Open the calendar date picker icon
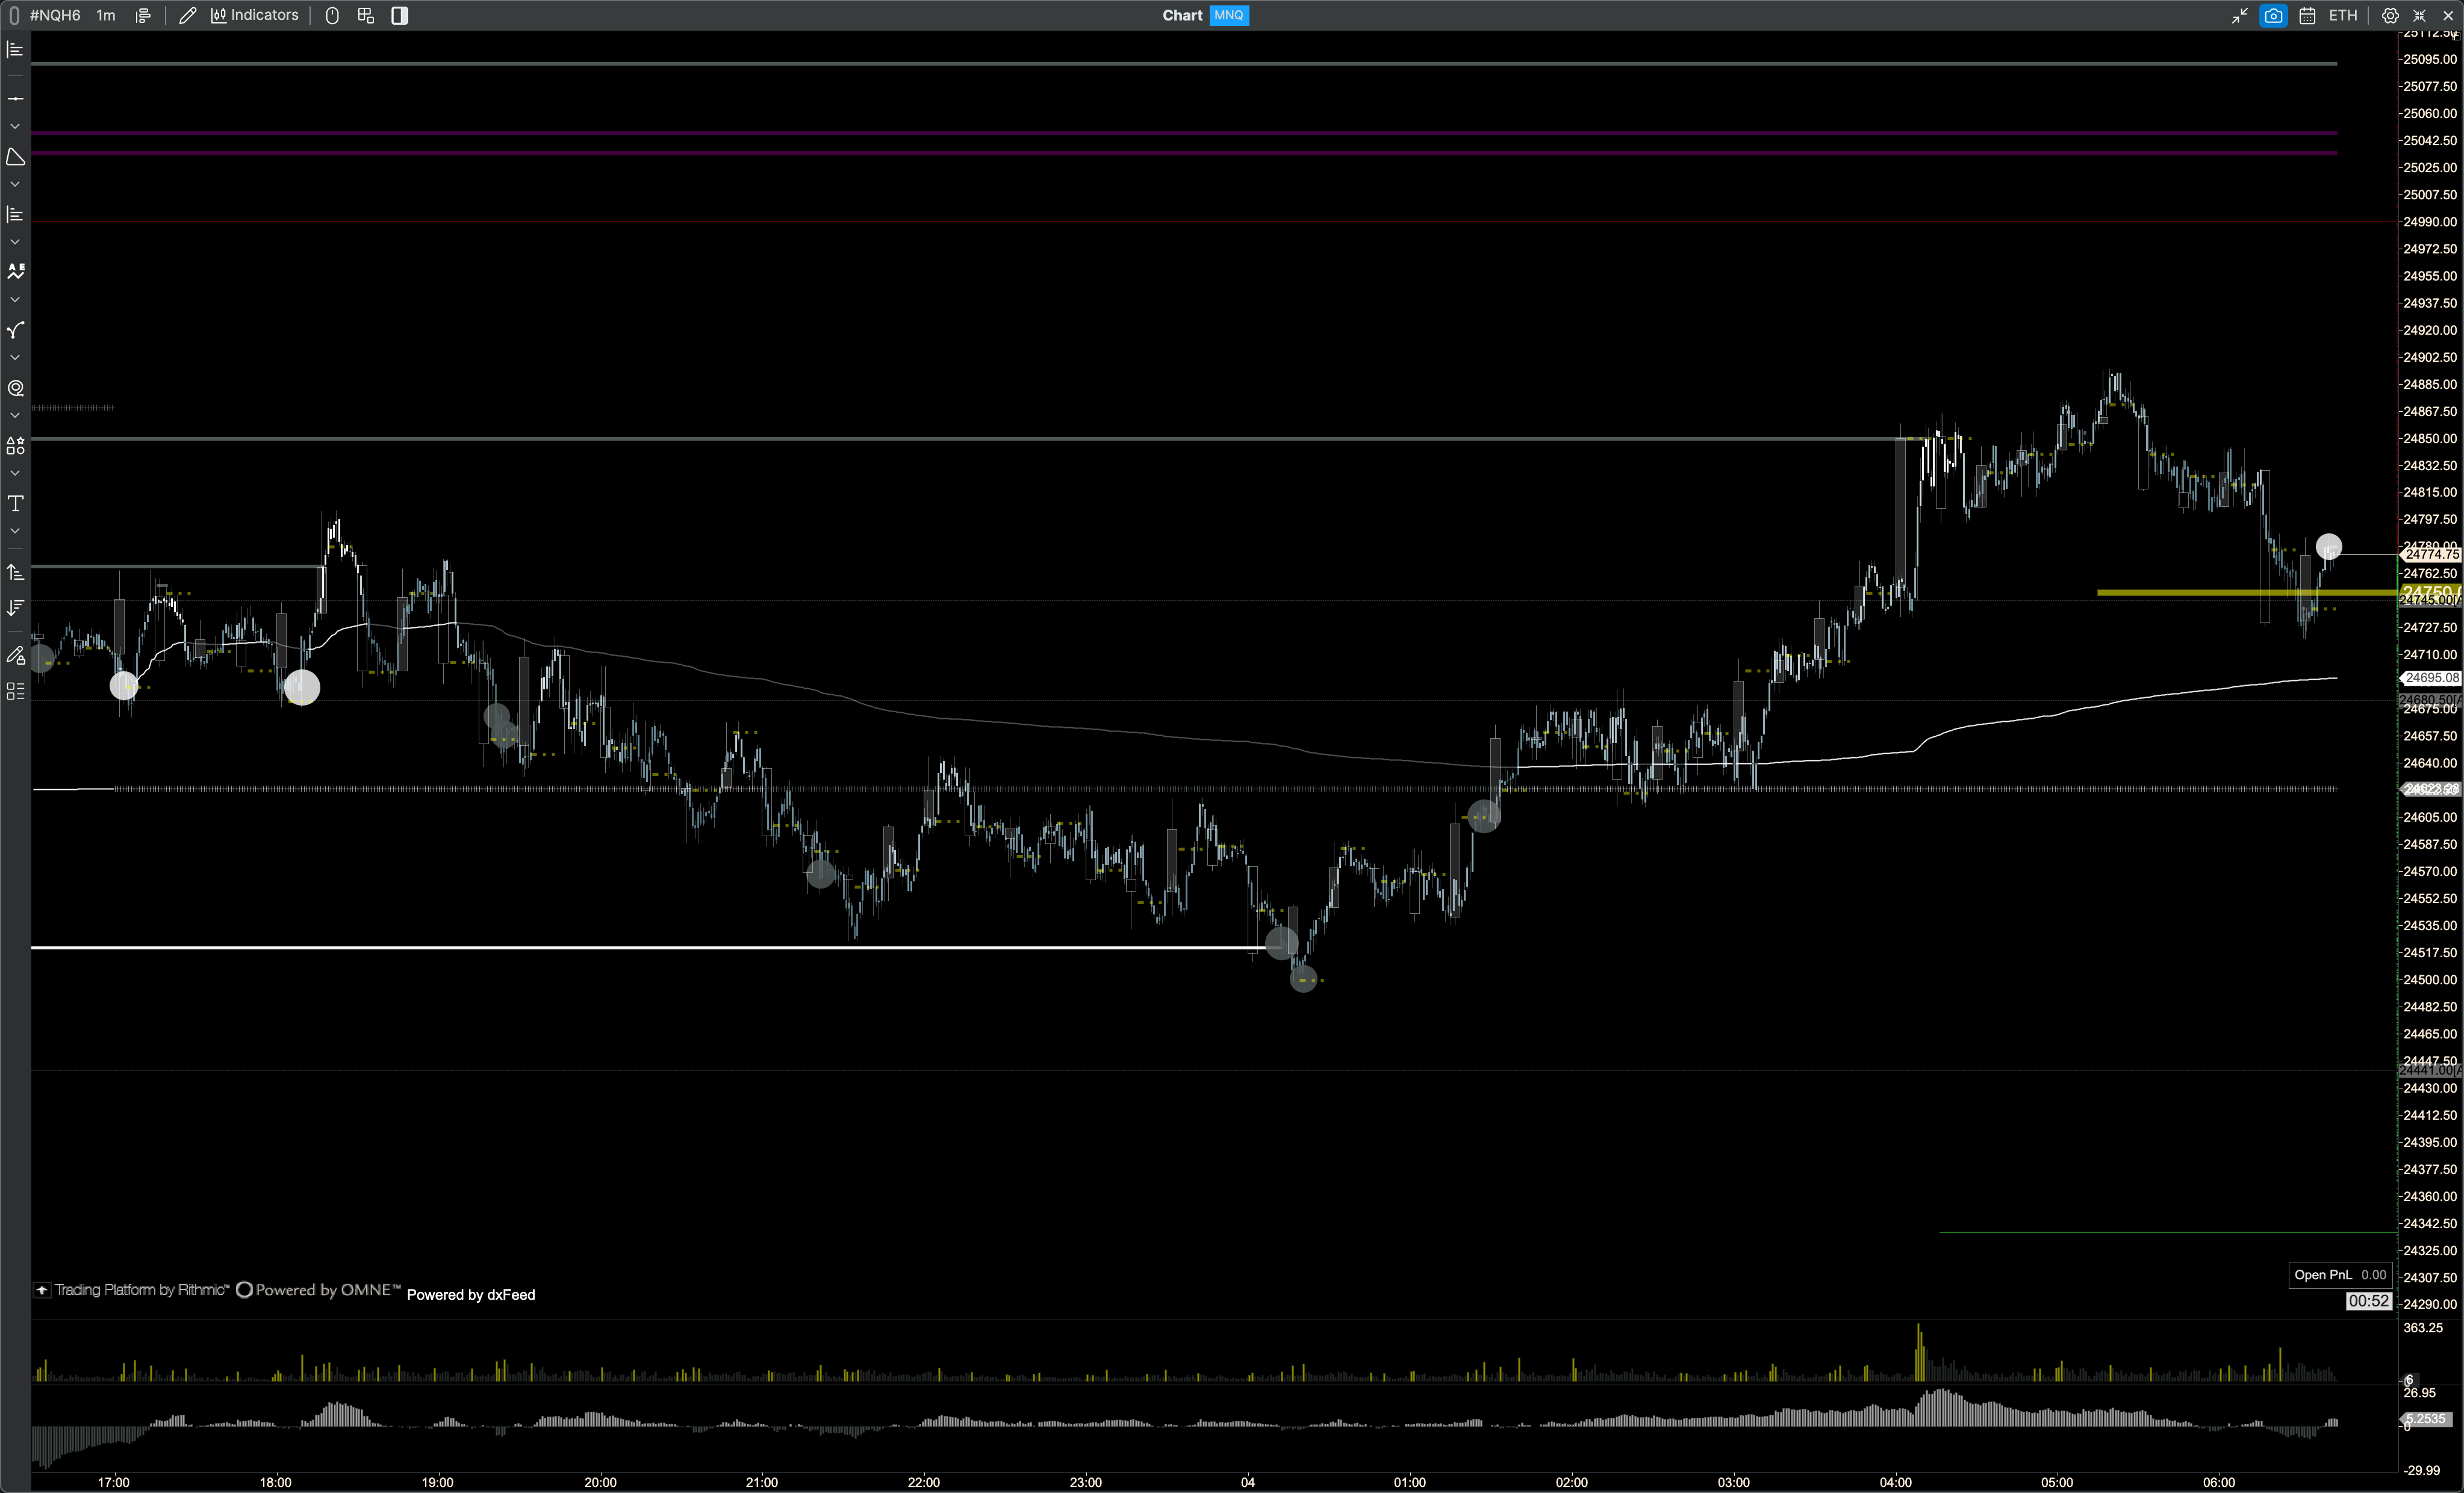2464x1493 pixels. pyautogui.click(x=2307, y=15)
